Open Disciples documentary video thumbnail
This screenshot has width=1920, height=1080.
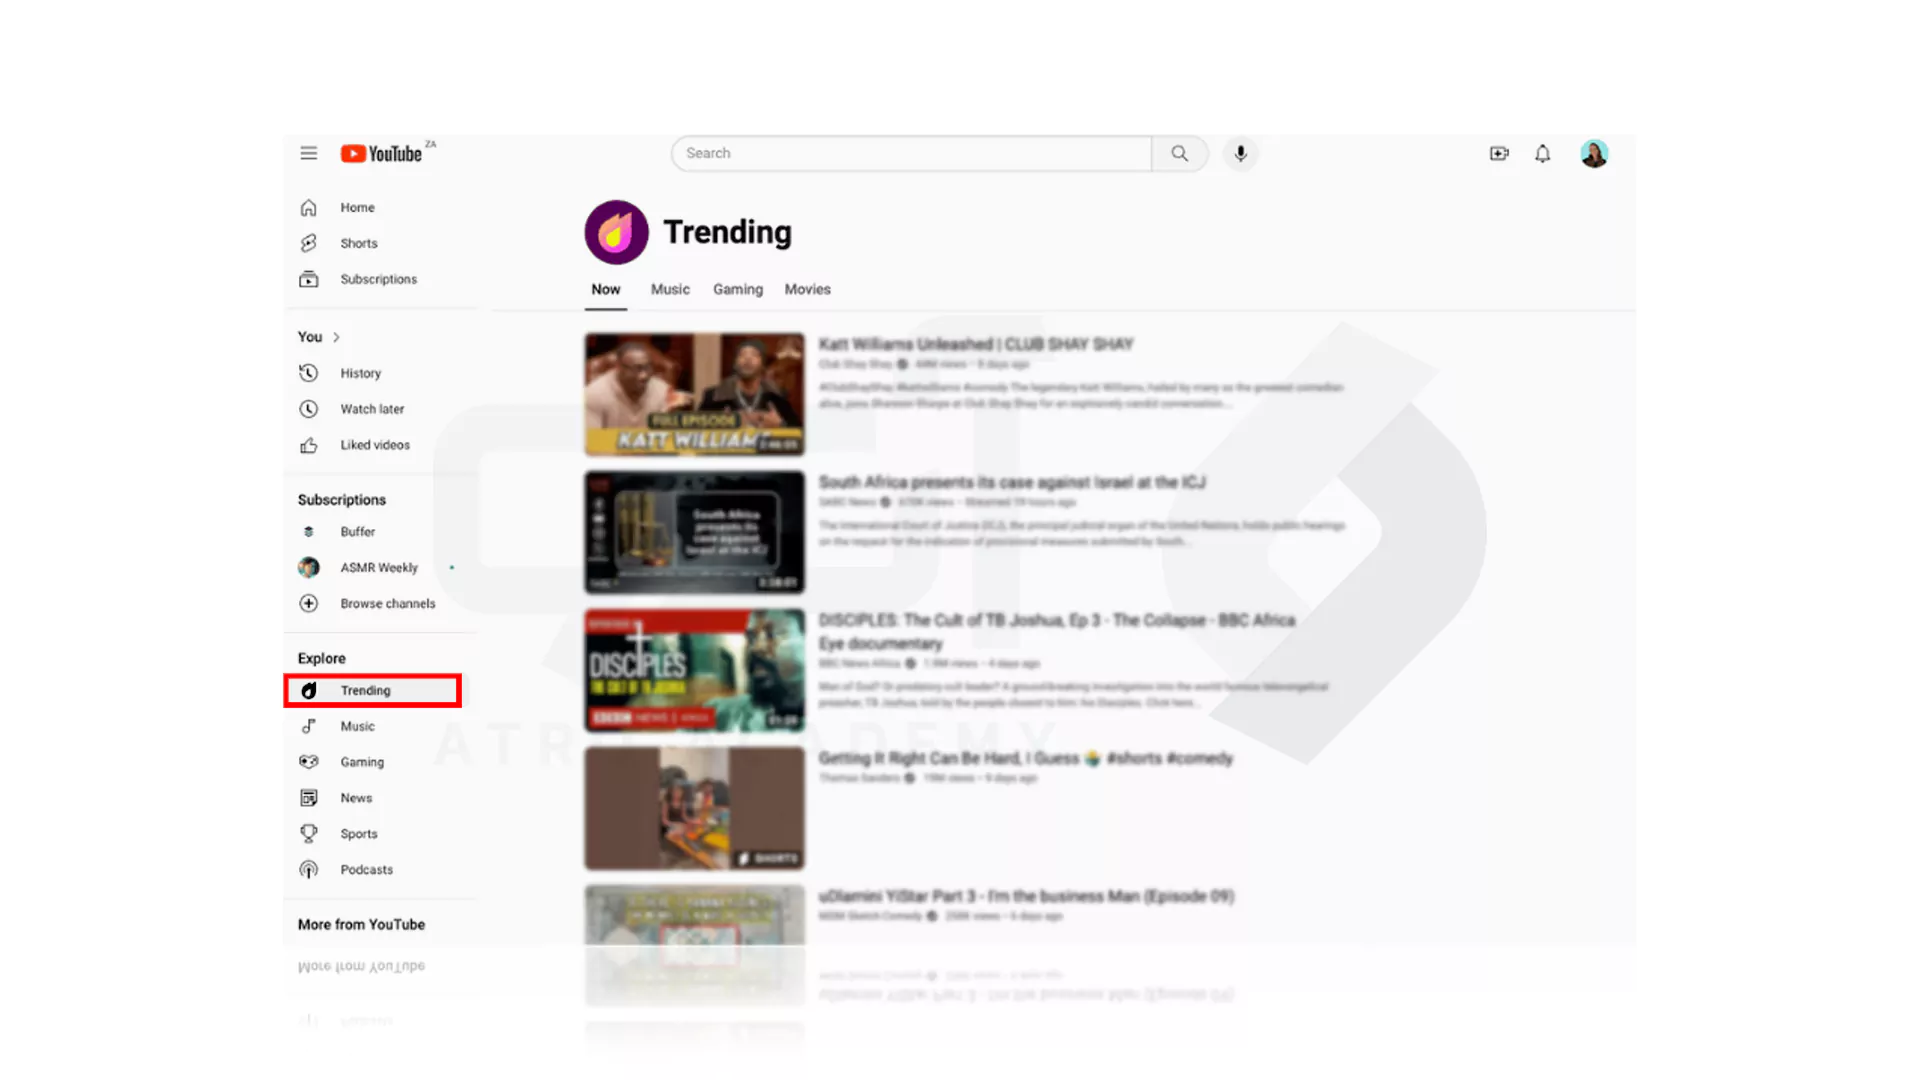click(x=694, y=670)
